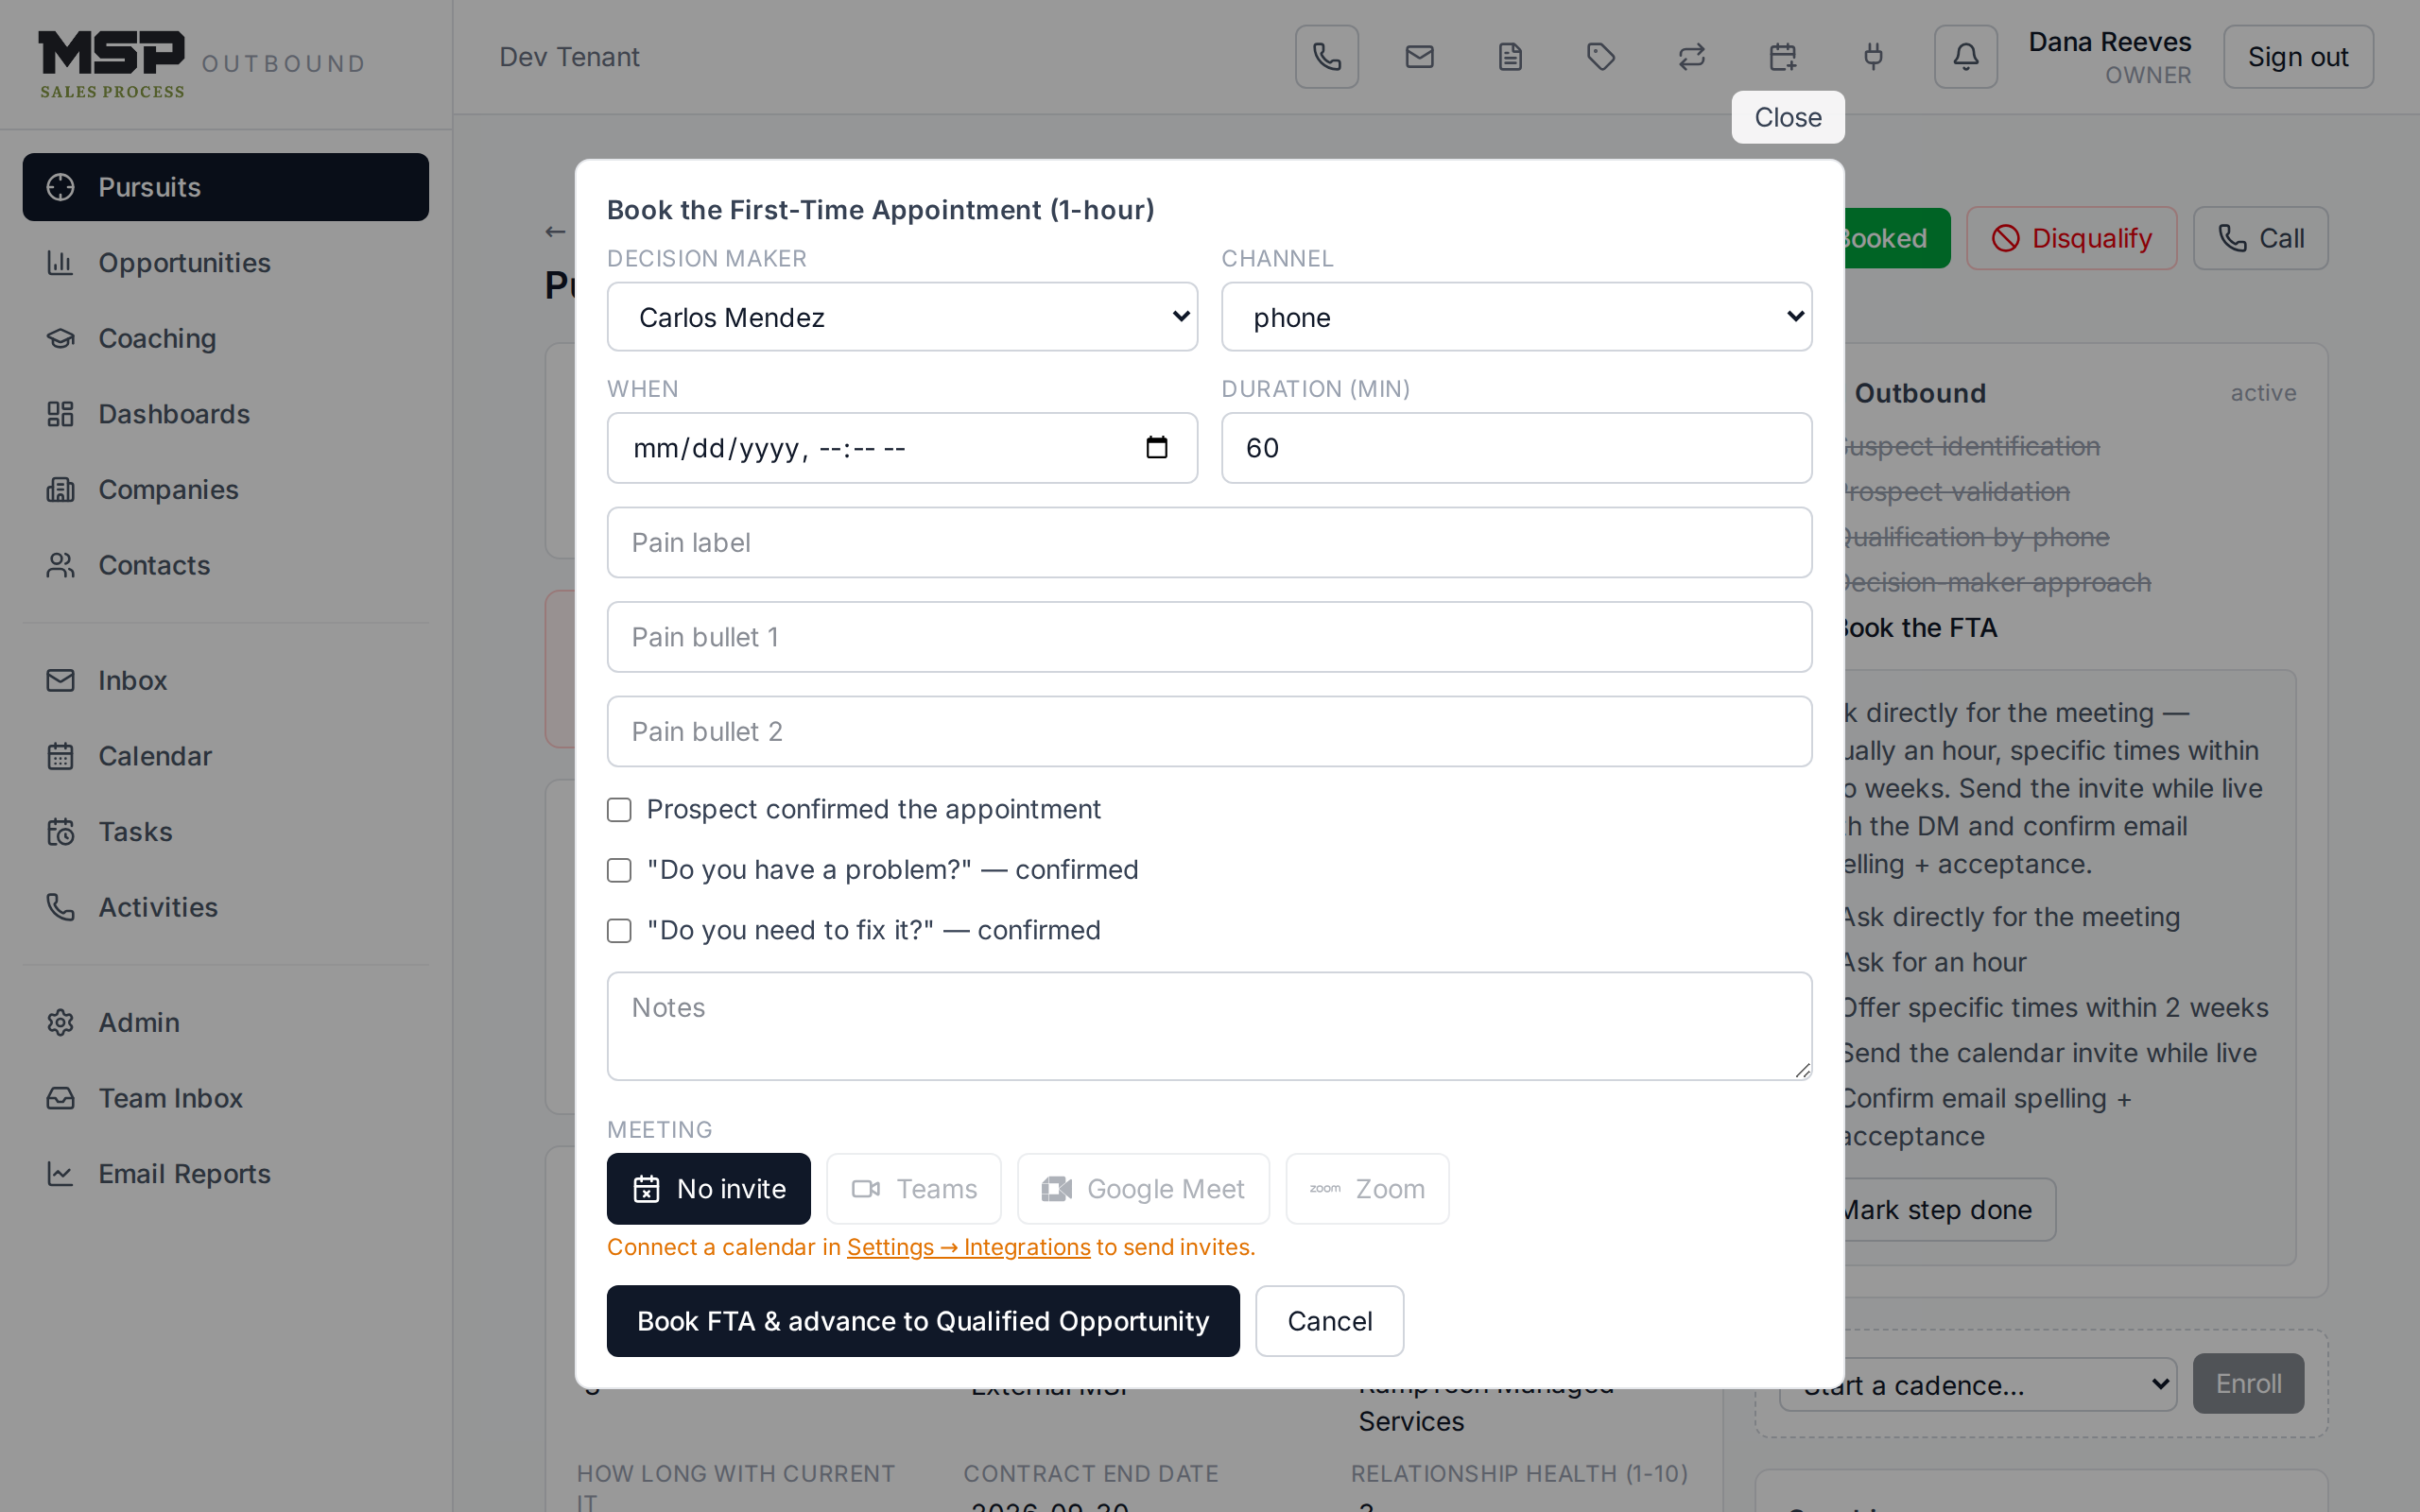Click the Pain bullet 2 input
The width and height of the screenshot is (2420, 1512).
point(1209,732)
